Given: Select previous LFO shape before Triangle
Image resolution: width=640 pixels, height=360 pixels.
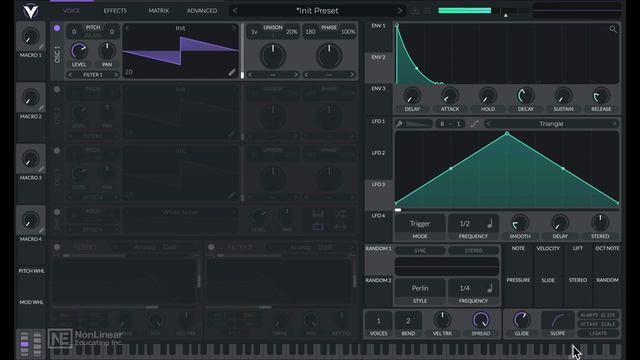Looking at the screenshot, I should coord(489,124).
